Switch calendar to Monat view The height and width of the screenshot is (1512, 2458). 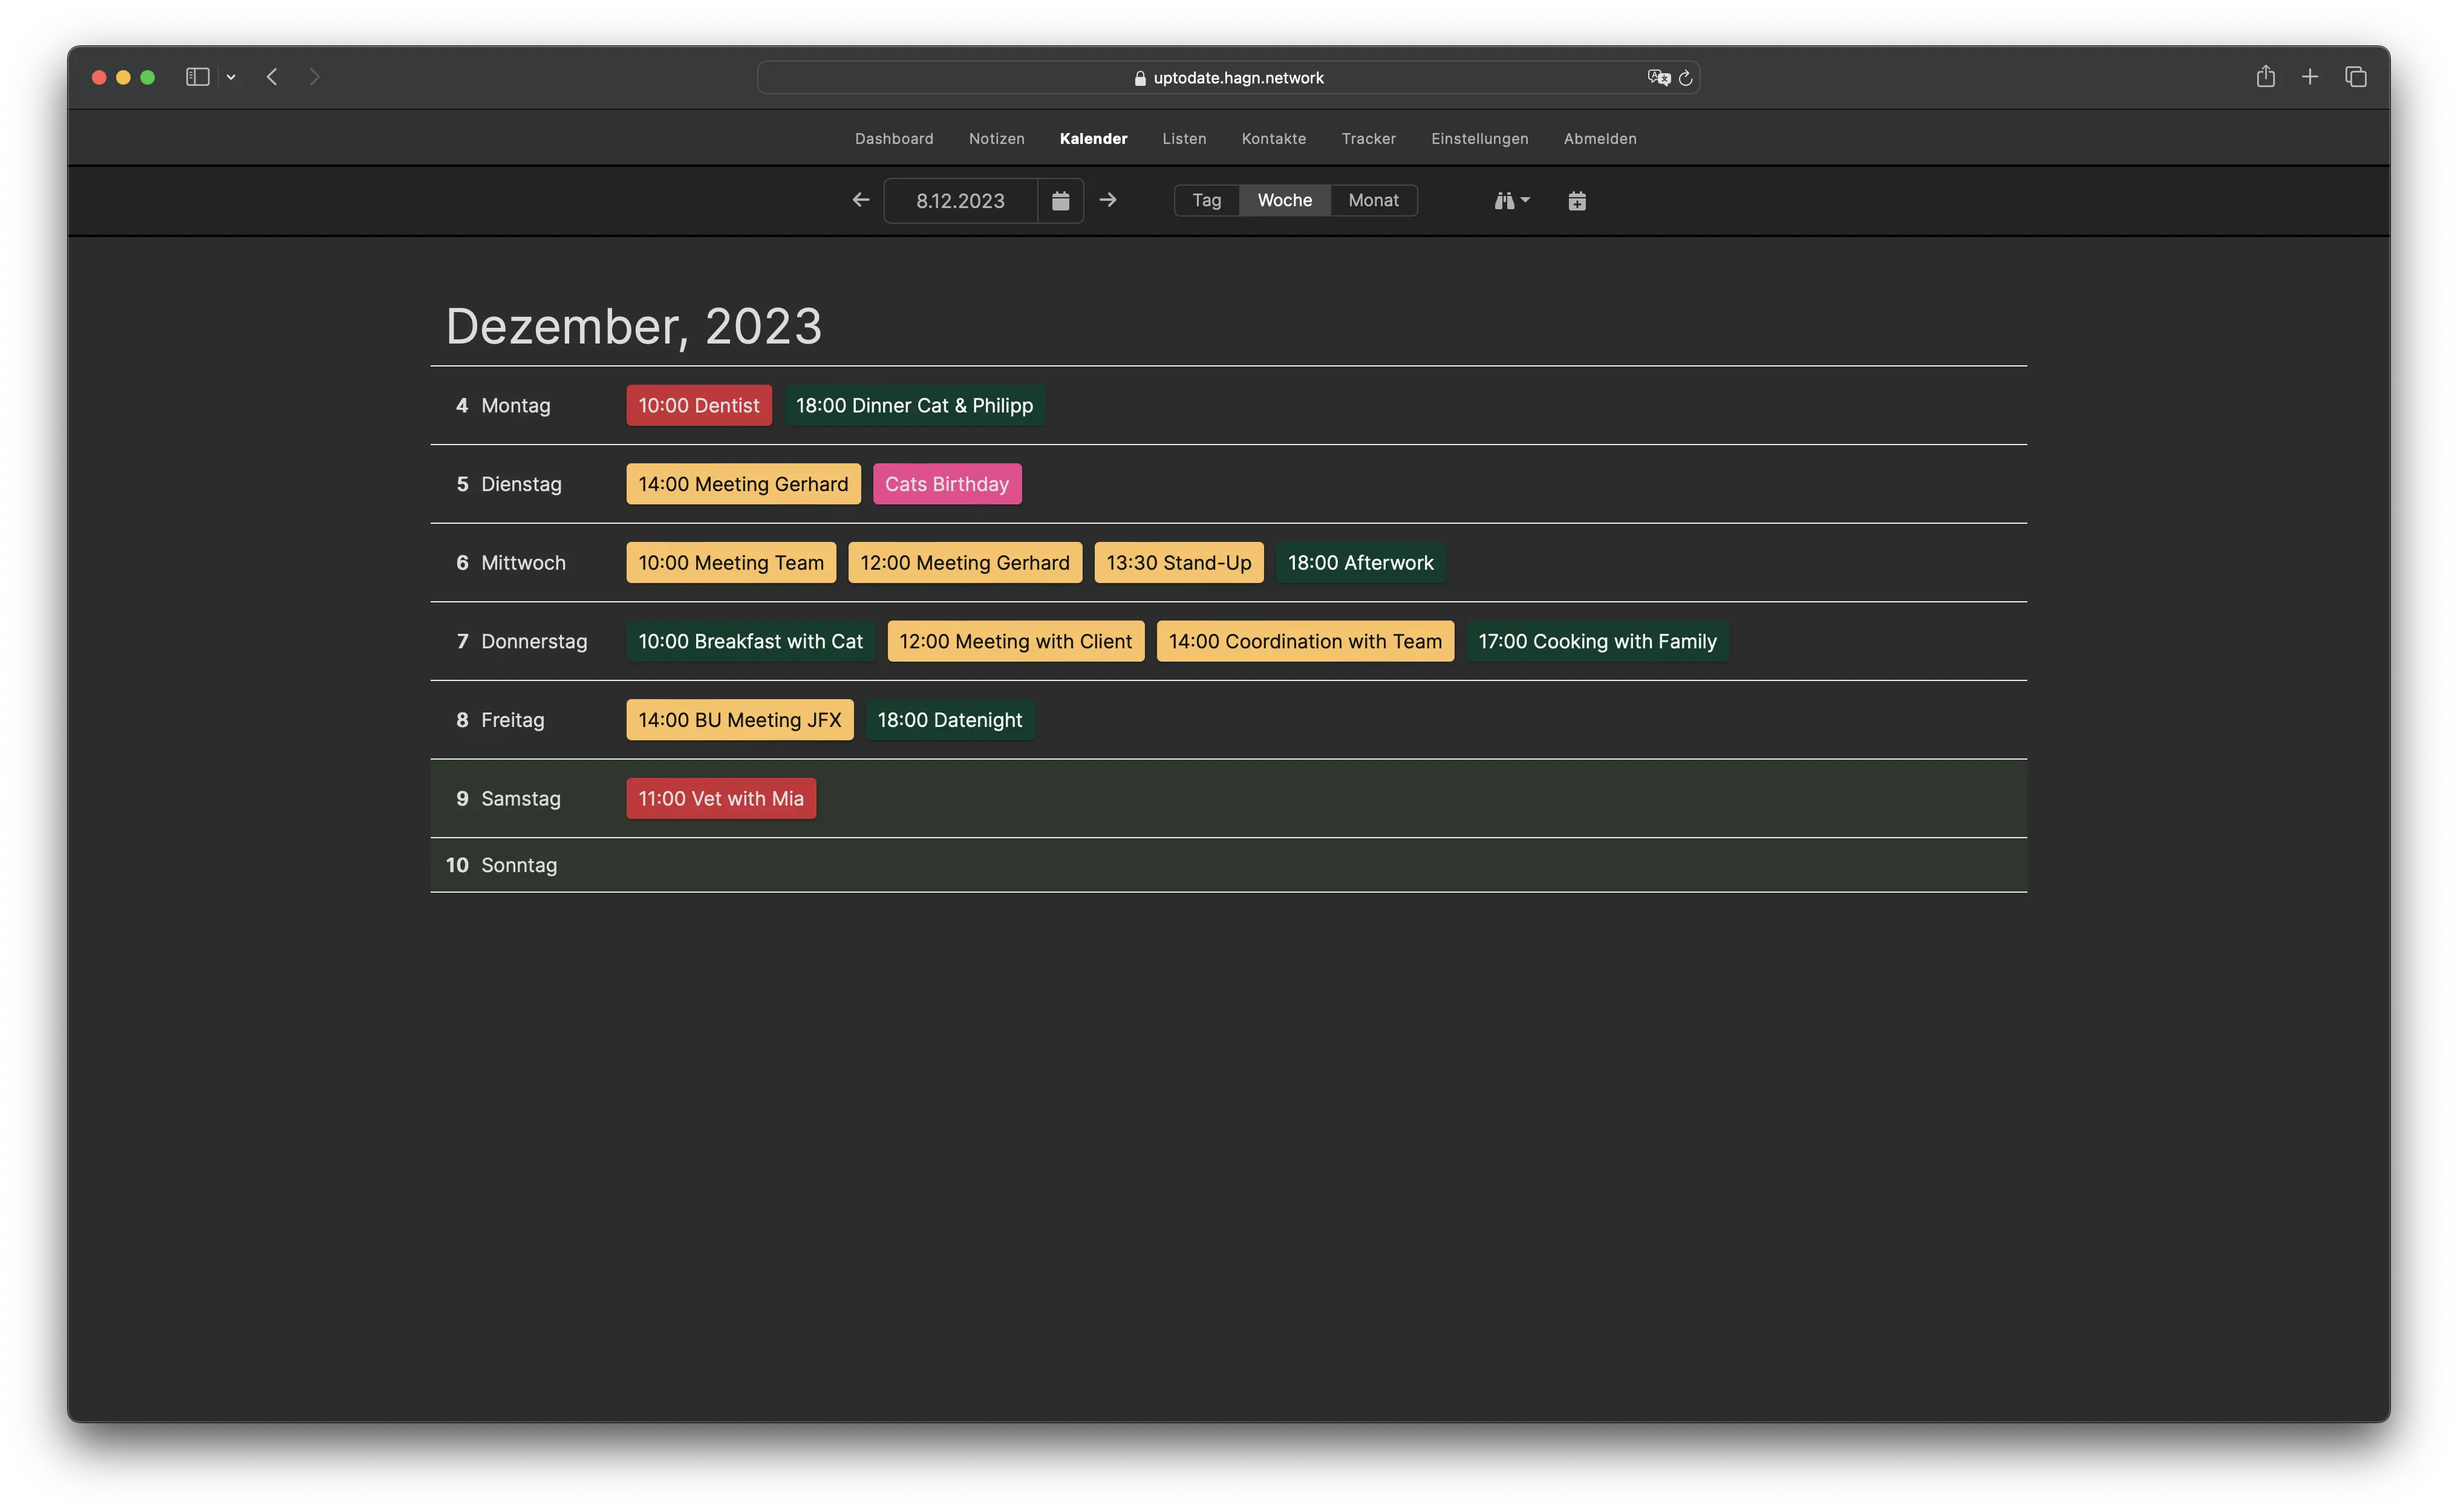click(1373, 200)
